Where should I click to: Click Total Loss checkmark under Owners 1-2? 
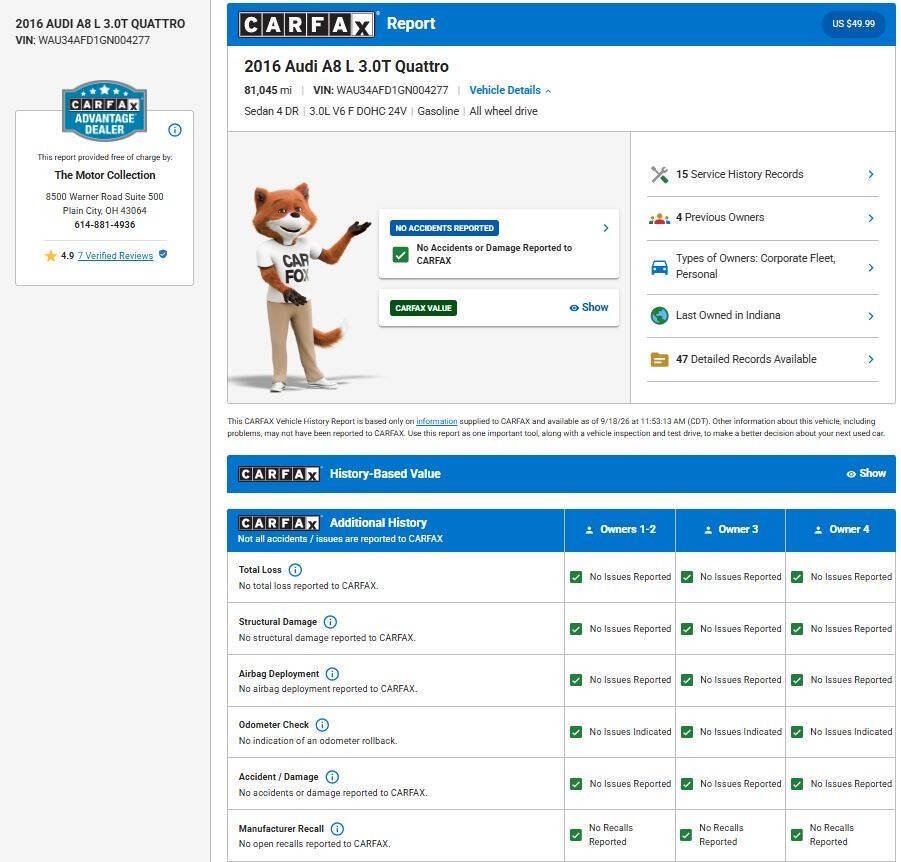tap(576, 577)
